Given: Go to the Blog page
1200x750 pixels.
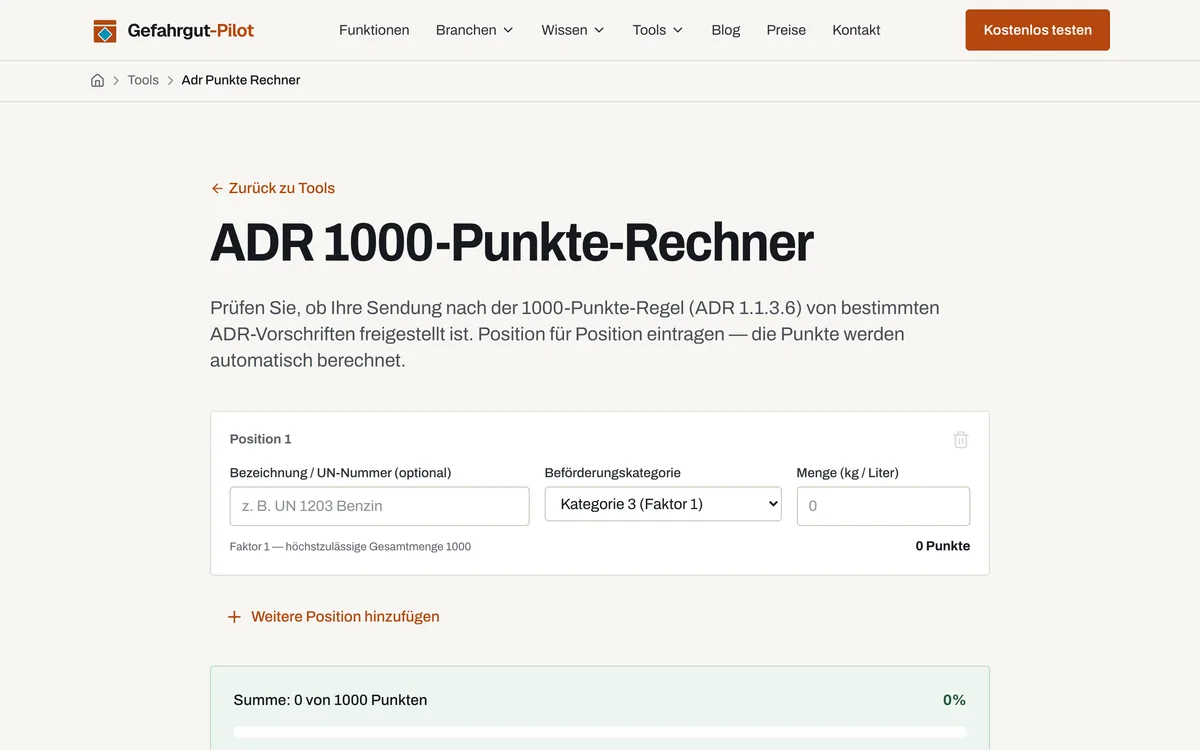Looking at the screenshot, I should tap(726, 30).
